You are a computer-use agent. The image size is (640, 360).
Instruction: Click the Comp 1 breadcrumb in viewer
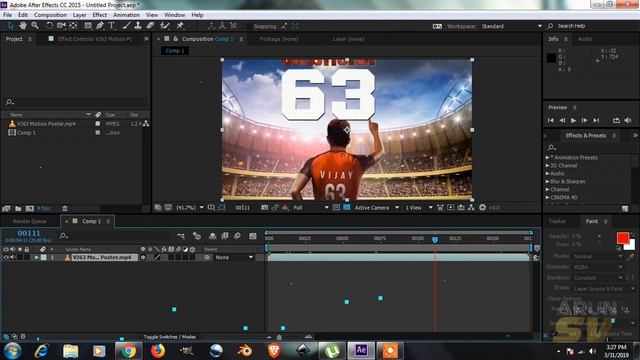tap(175, 51)
